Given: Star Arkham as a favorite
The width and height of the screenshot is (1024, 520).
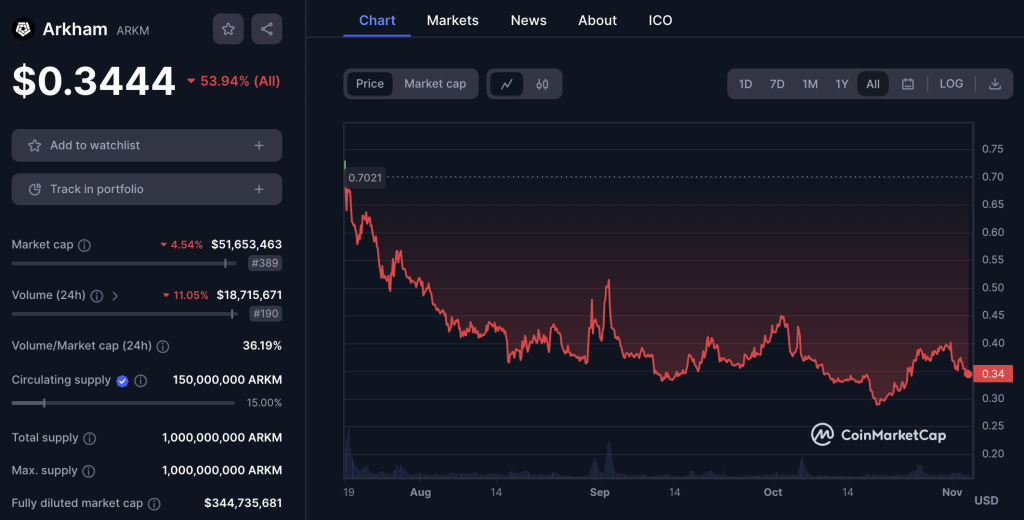Looking at the screenshot, I should pos(228,29).
